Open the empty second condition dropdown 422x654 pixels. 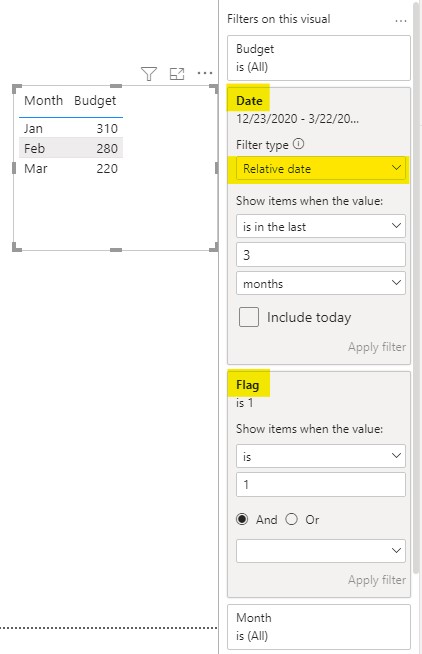point(321,551)
